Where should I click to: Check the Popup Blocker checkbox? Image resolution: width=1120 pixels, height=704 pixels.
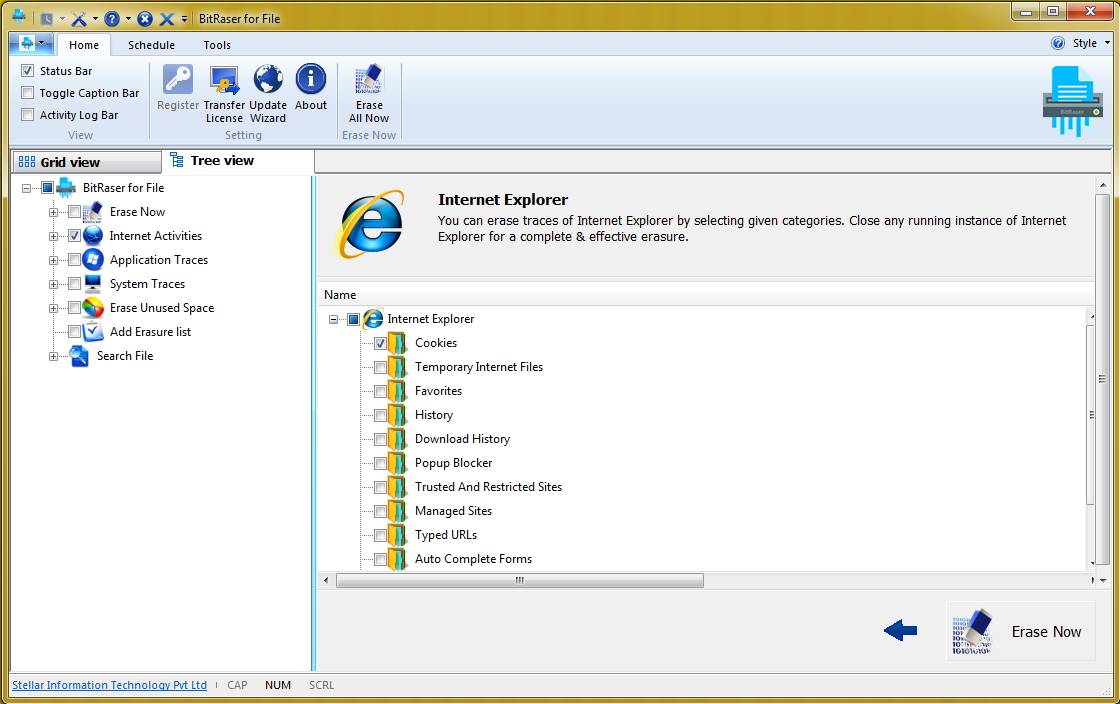click(x=380, y=463)
